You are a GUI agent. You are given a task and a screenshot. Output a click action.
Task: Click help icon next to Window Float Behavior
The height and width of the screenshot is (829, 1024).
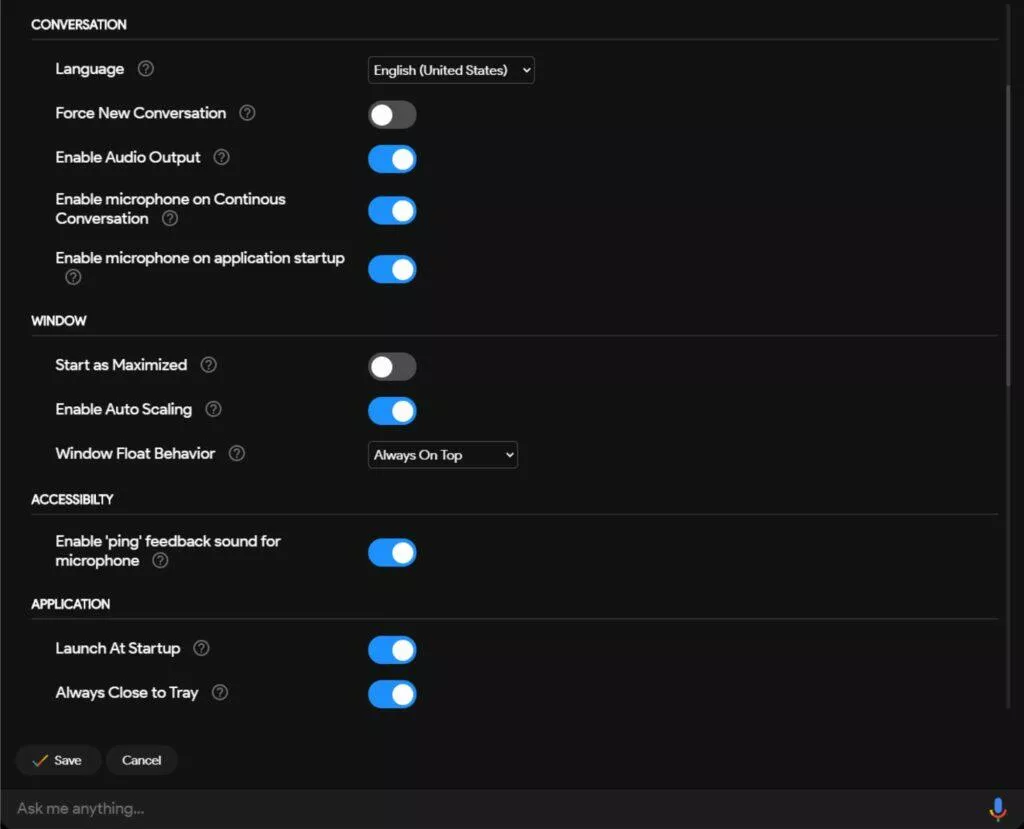click(236, 453)
